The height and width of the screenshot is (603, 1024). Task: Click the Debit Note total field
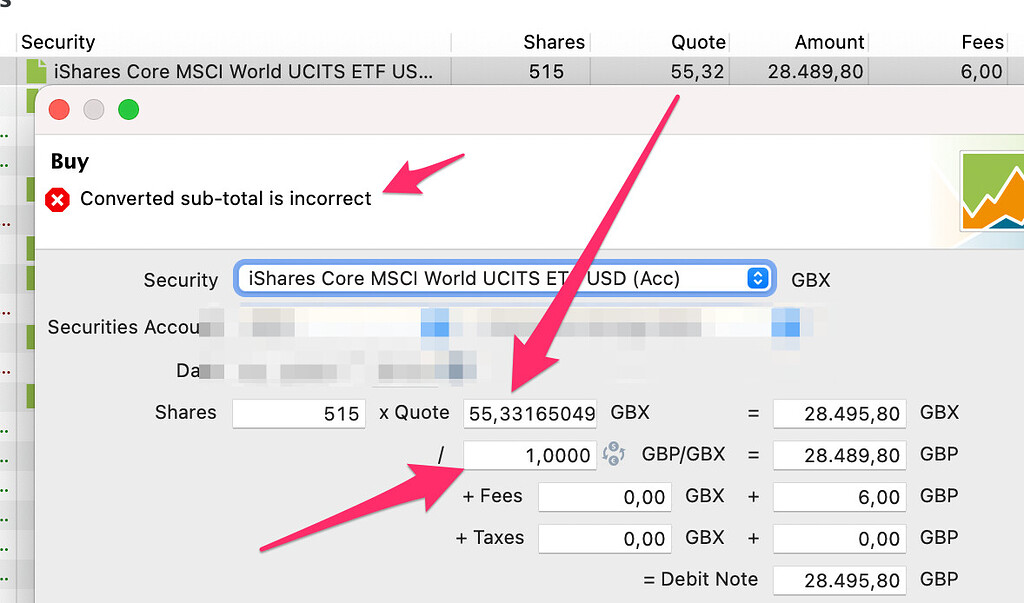click(x=839, y=580)
